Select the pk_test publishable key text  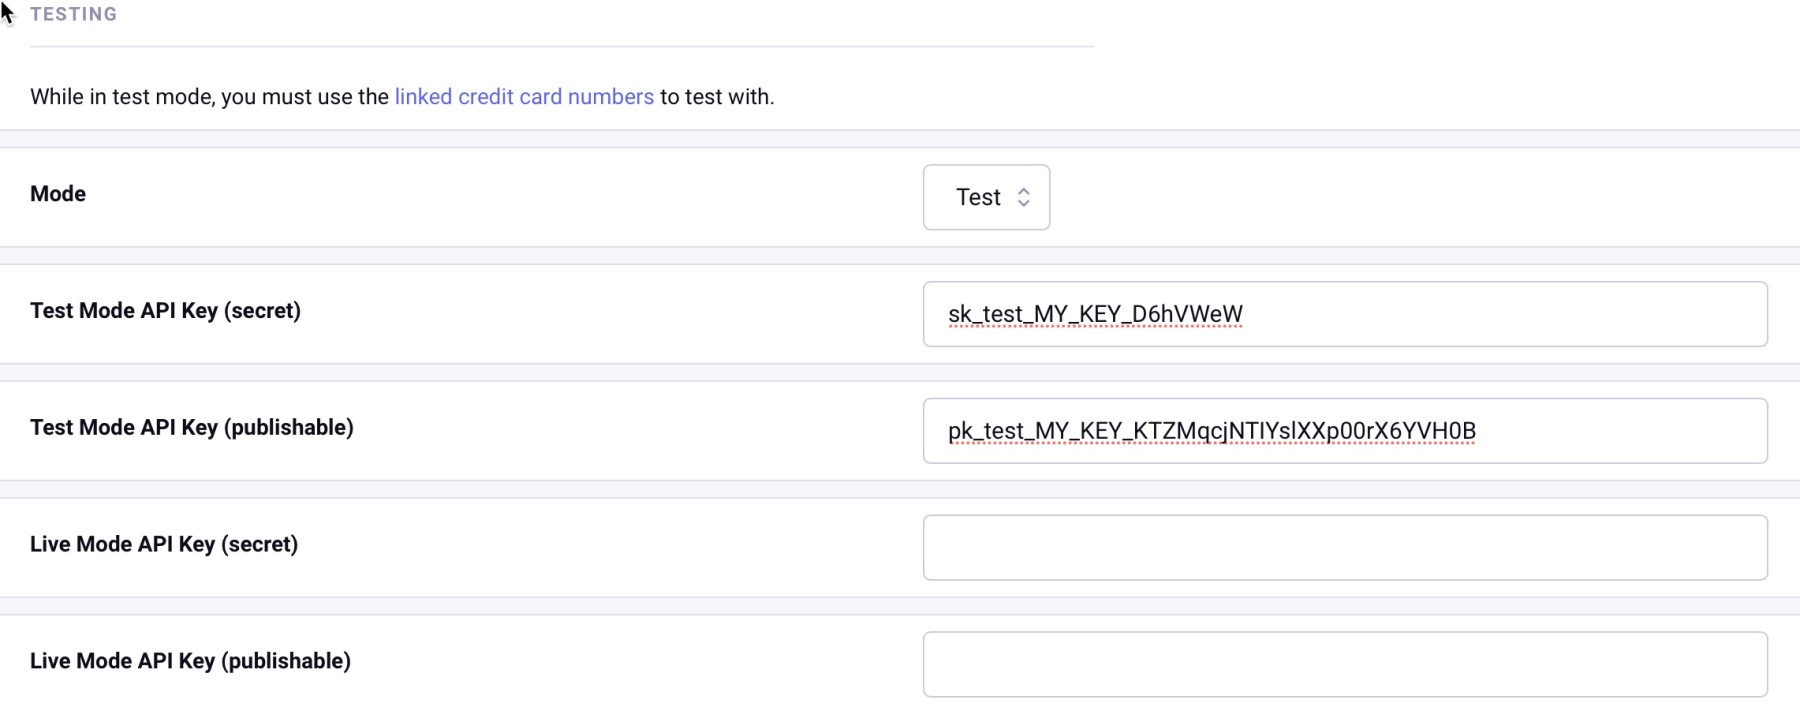1213,430
